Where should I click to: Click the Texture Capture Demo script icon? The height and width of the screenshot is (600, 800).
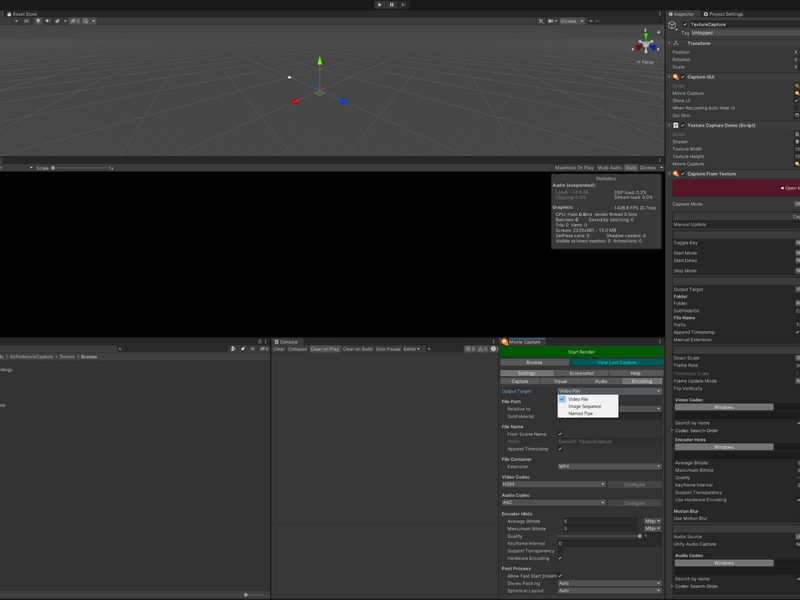click(x=676, y=125)
